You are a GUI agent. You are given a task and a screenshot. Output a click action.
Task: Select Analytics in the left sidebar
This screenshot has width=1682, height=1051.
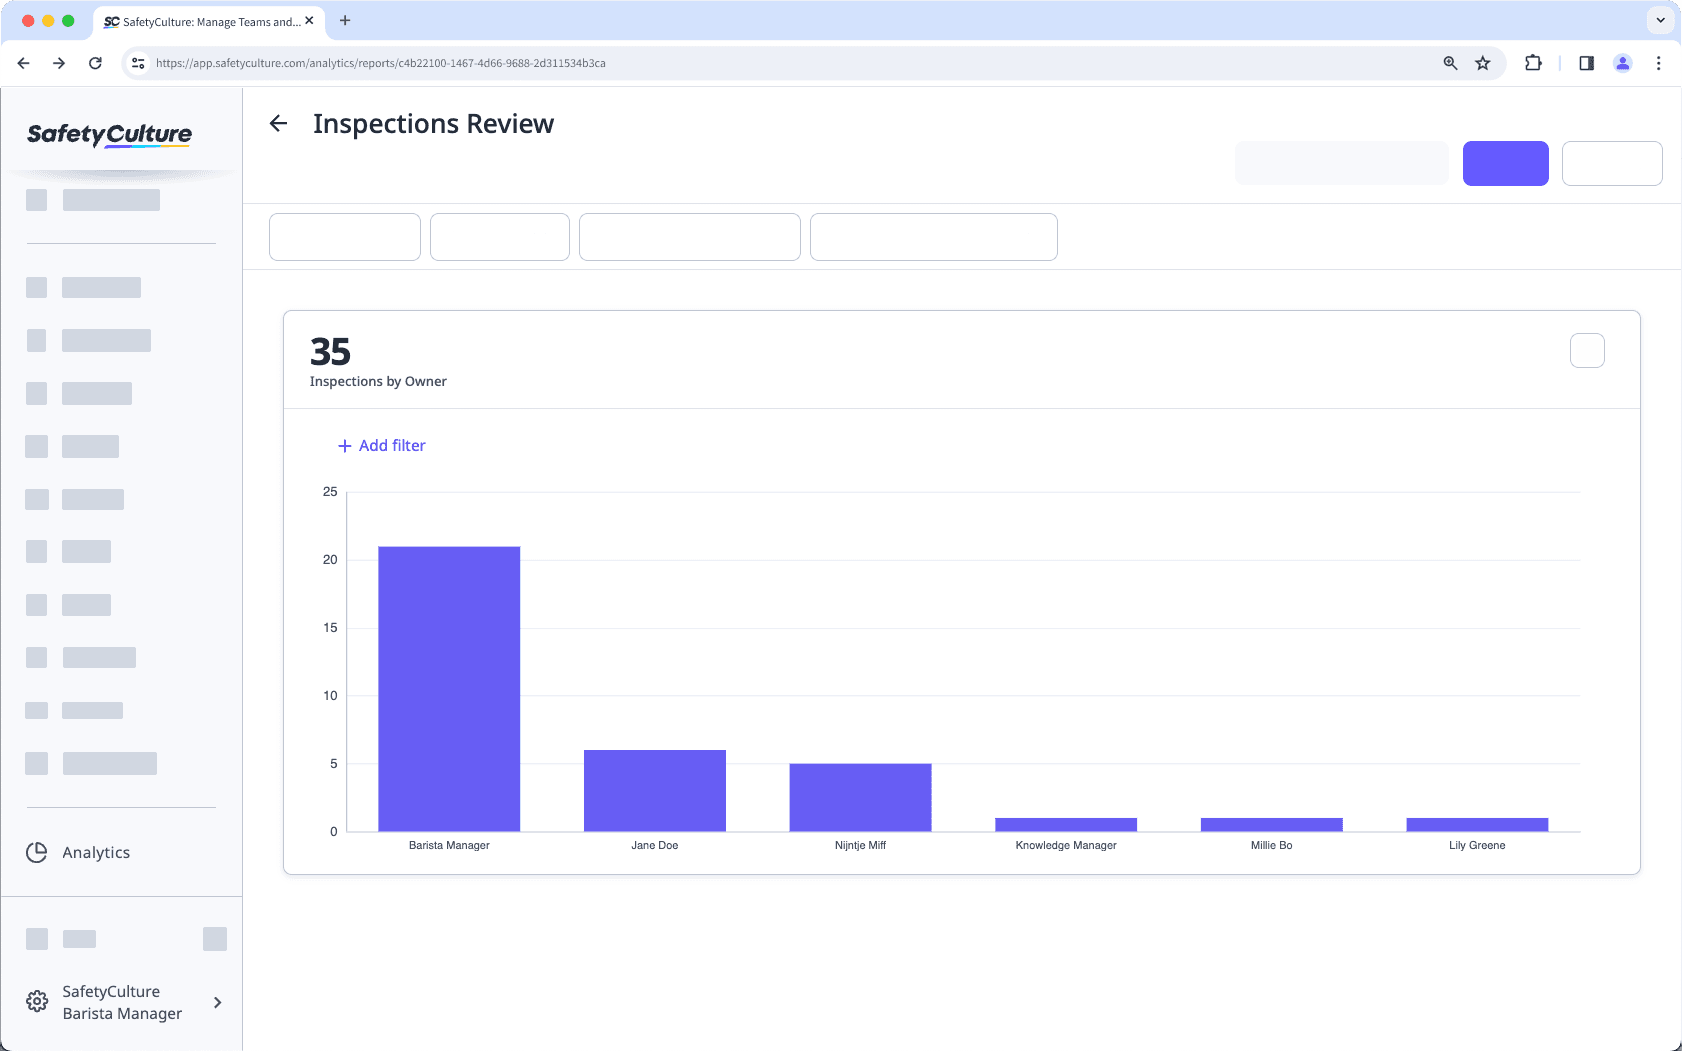pos(95,852)
